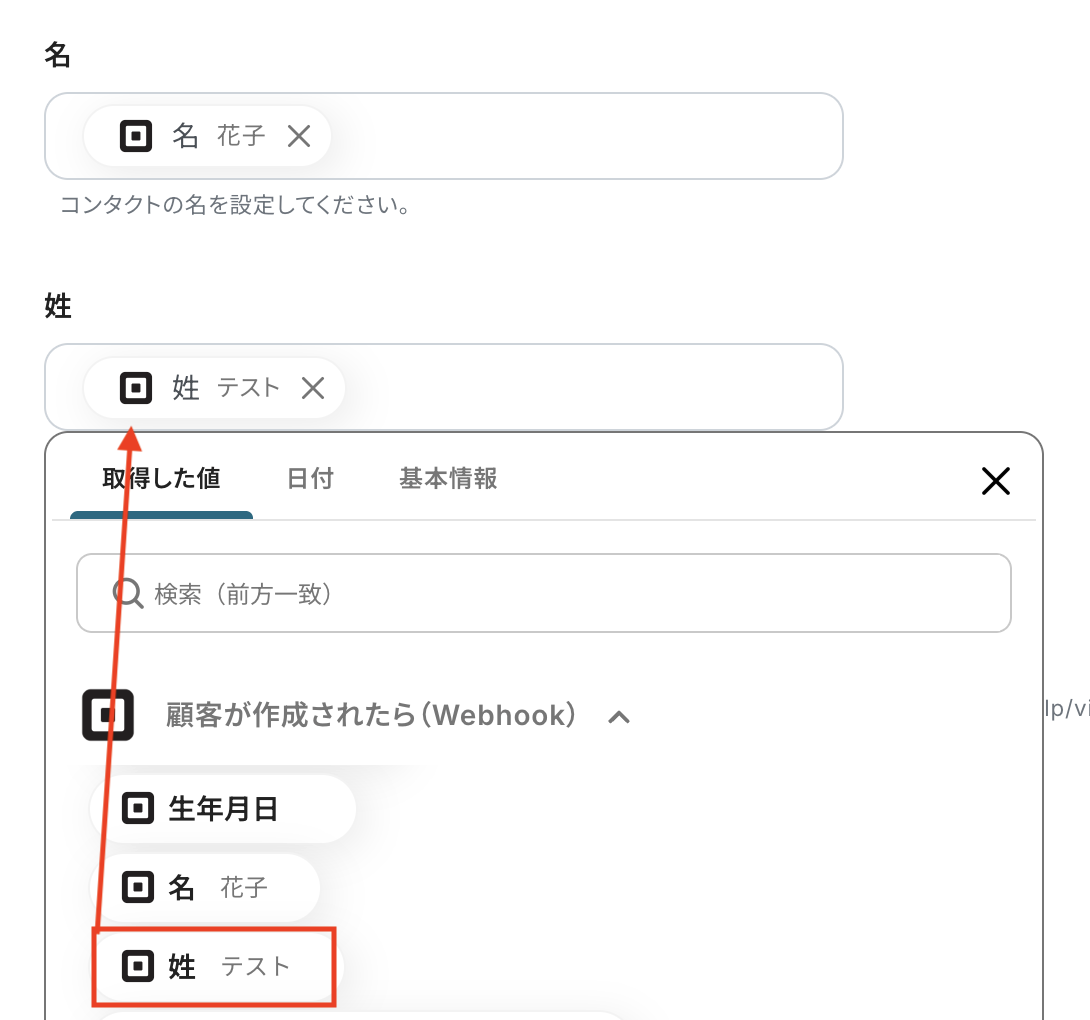Collapse the 顧客が作成されたら(Webhook) section chevron
The width and height of the screenshot is (1090, 1020).
(x=619, y=716)
